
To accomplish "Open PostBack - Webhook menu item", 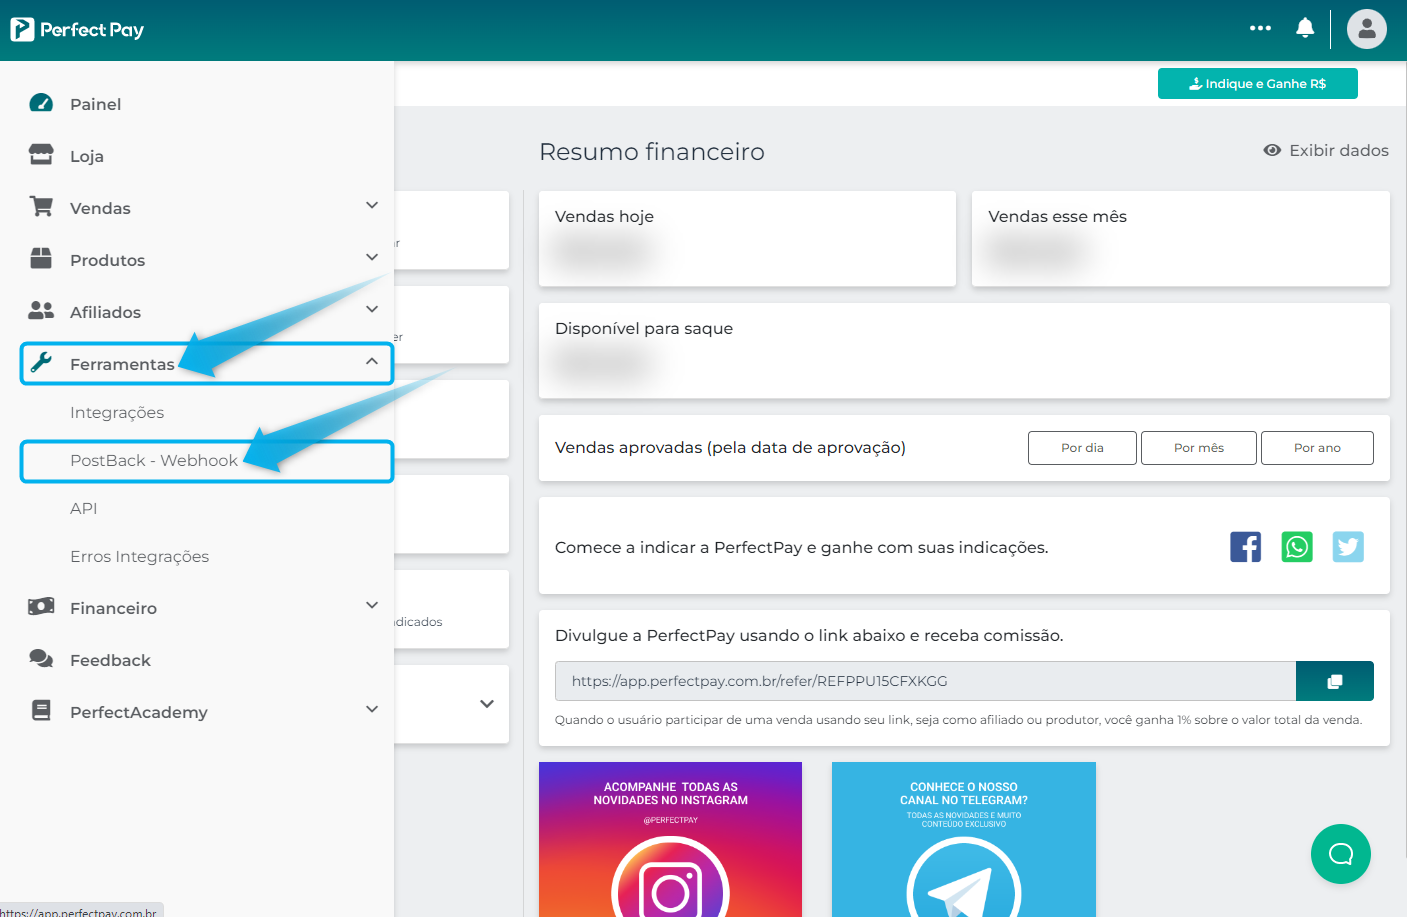I will click(x=154, y=460).
